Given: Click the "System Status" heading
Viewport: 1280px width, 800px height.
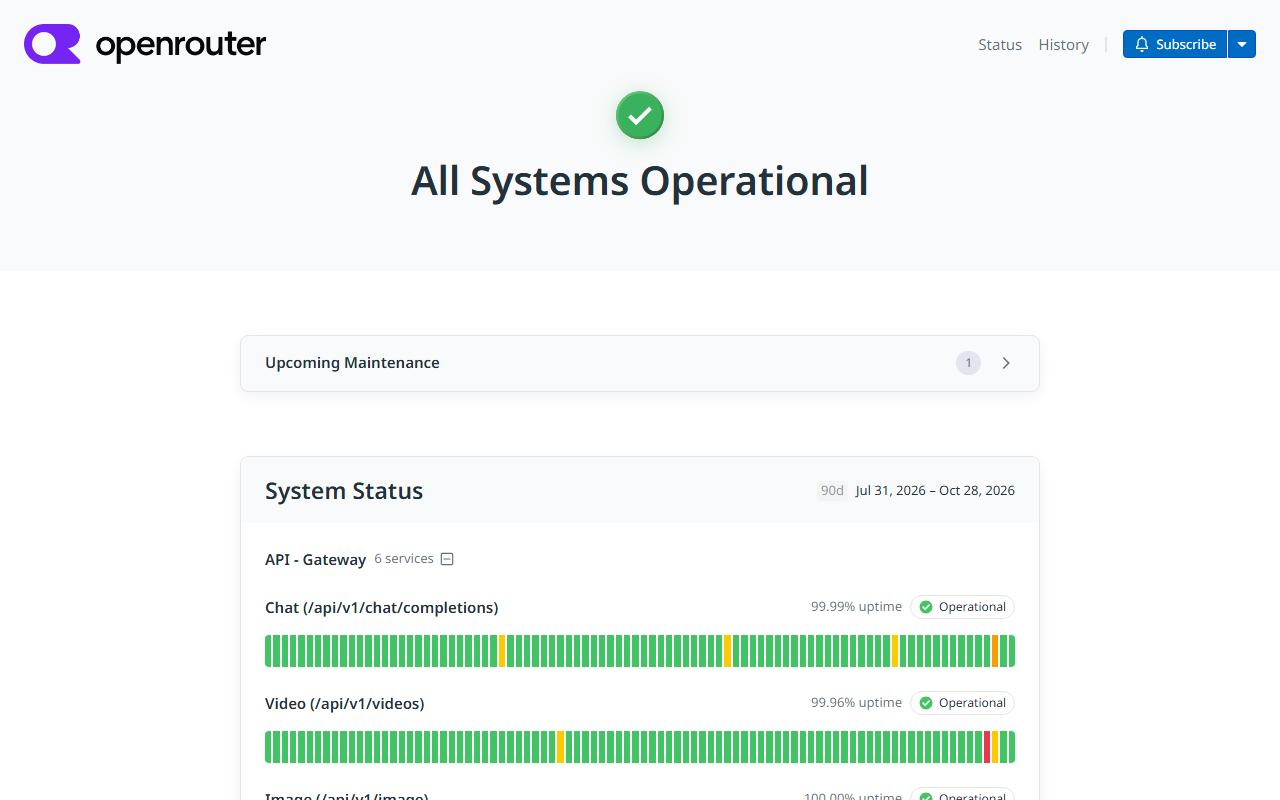Looking at the screenshot, I should coord(344,491).
